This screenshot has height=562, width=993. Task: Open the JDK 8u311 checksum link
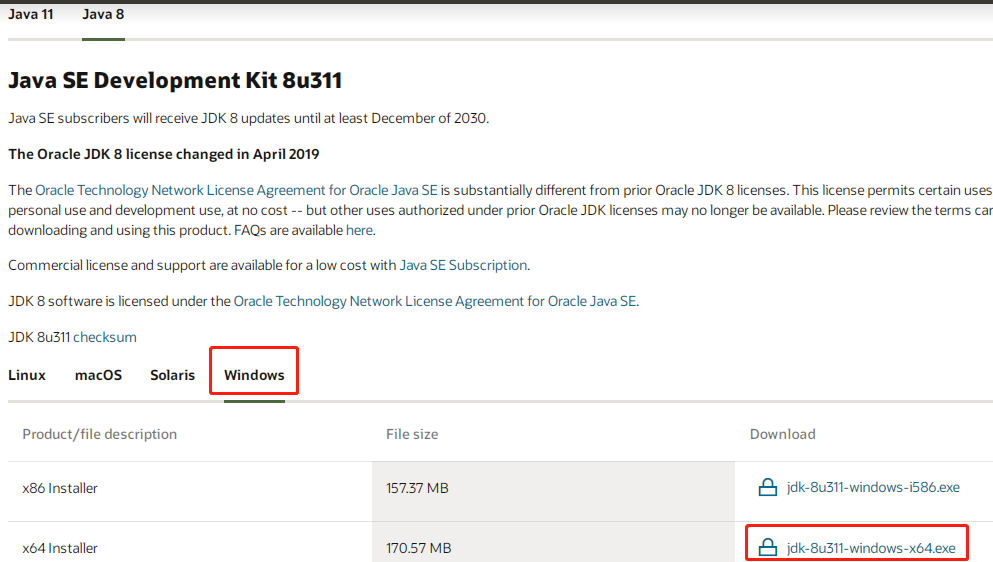pos(105,337)
